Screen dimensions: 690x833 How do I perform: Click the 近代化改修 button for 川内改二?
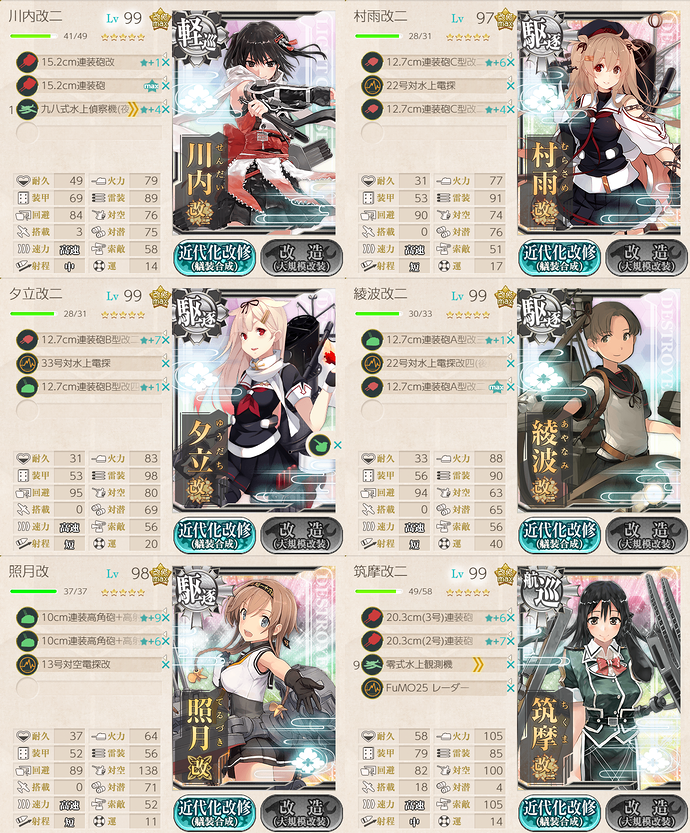[214, 258]
